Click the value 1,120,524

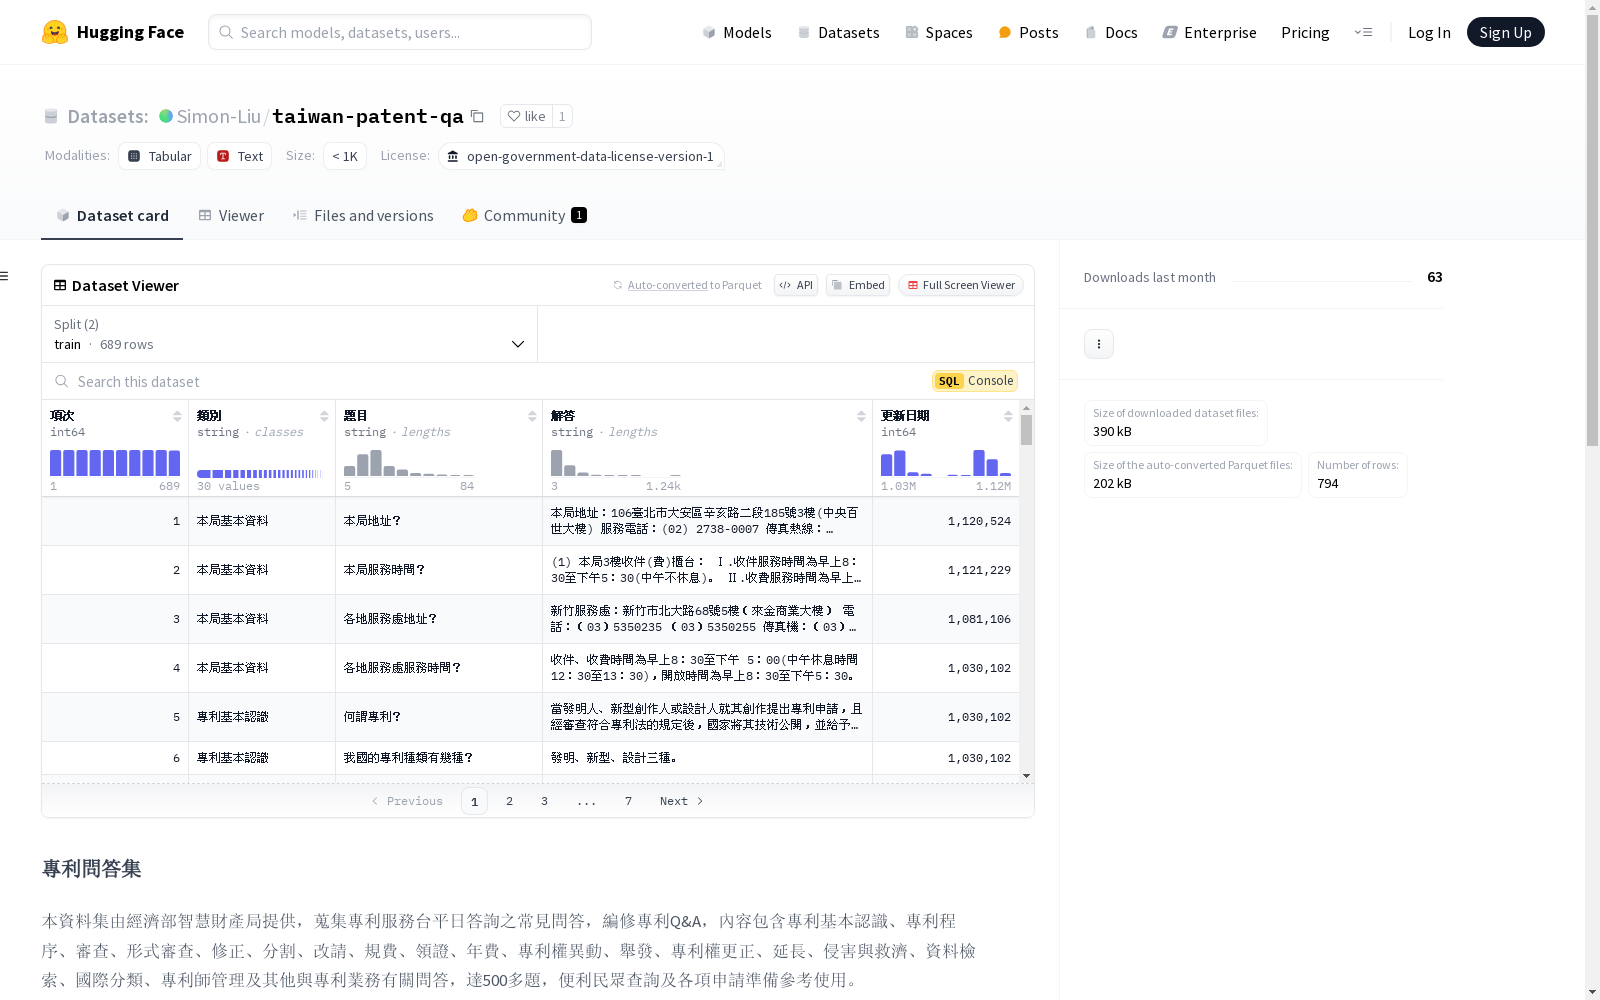point(979,521)
